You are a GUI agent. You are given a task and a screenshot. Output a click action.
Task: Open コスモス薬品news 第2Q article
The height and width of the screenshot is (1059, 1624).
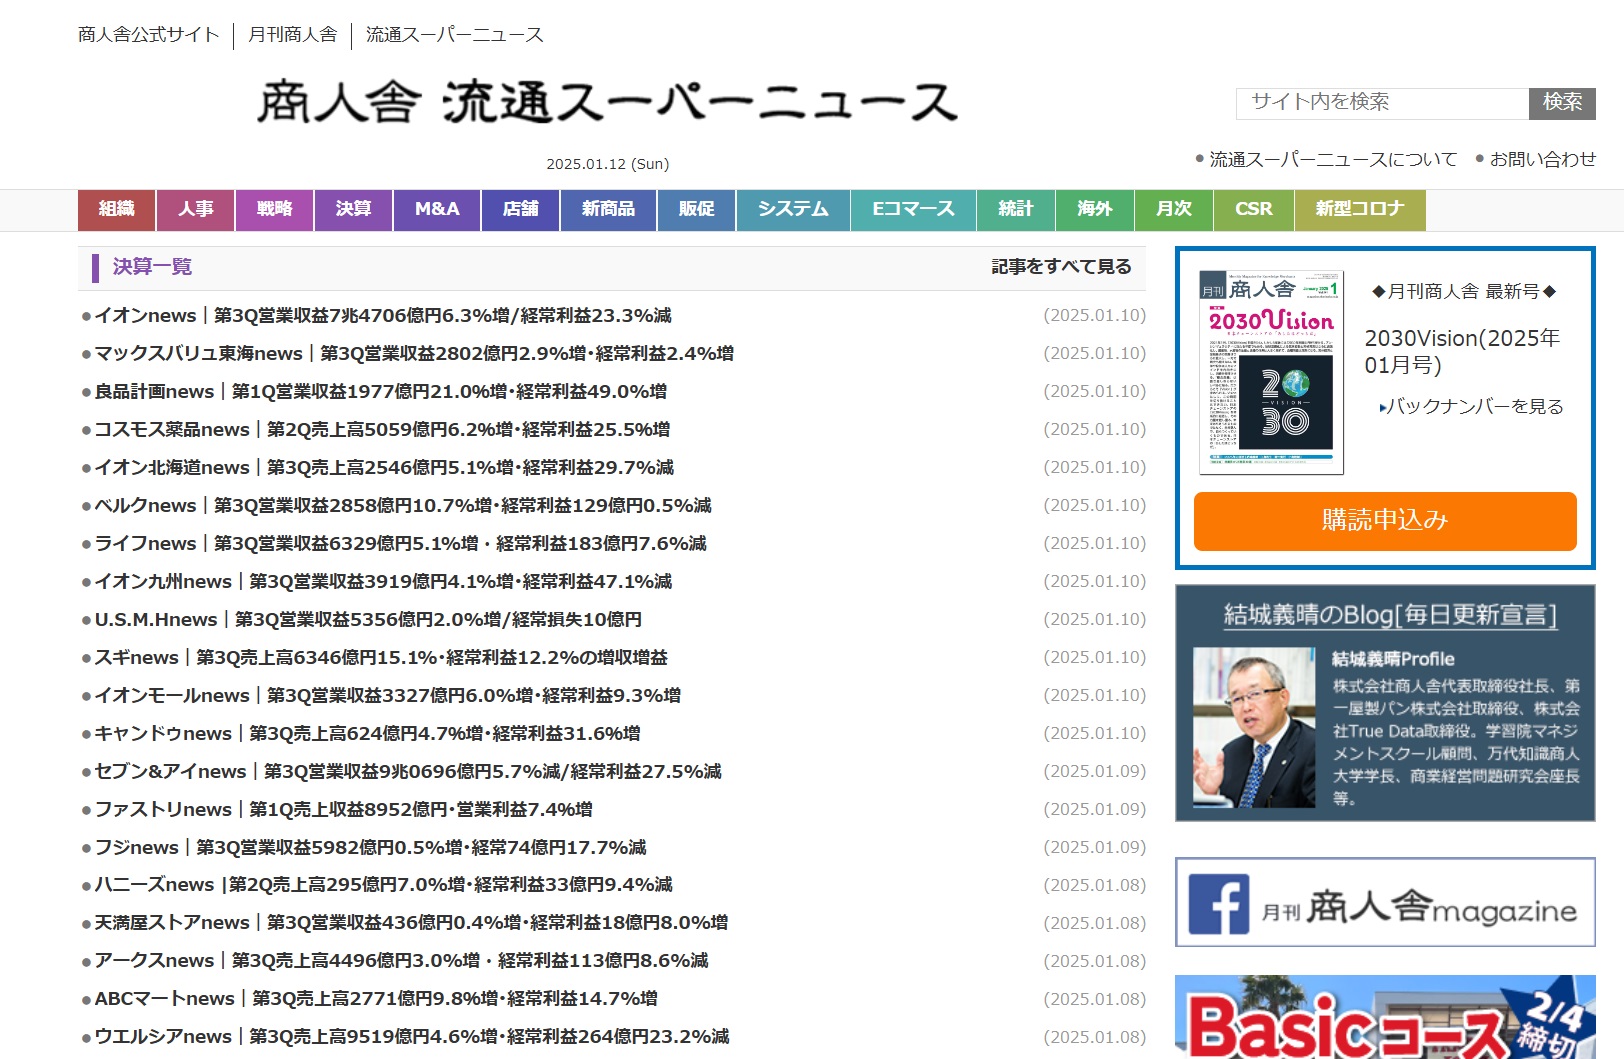pyautogui.click(x=382, y=430)
